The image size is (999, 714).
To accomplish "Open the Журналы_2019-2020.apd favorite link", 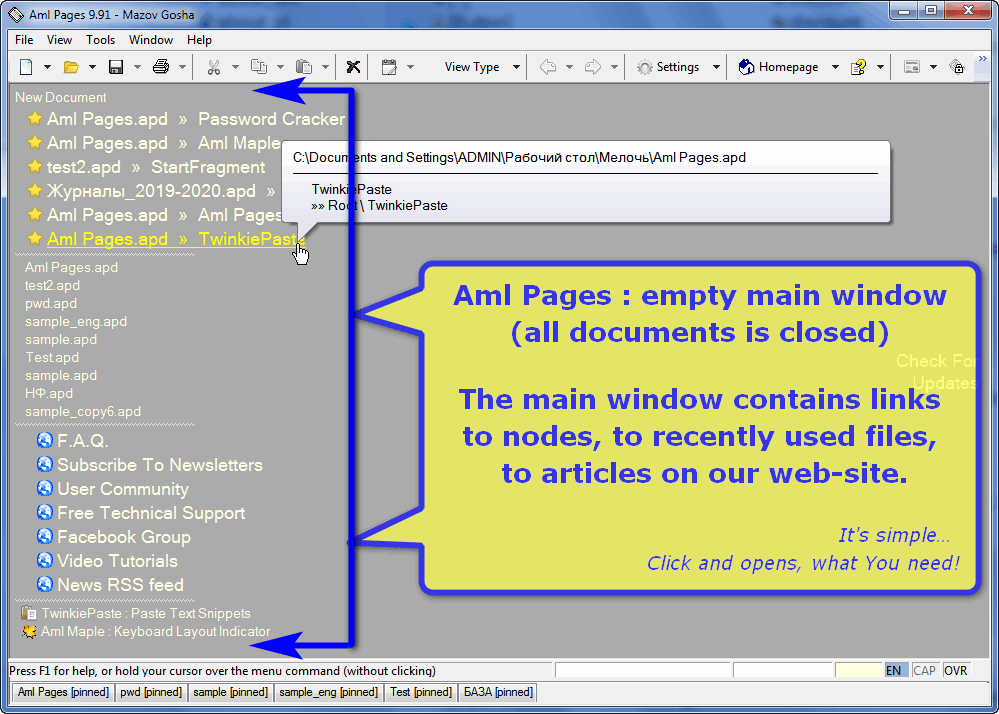I will 161,191.
